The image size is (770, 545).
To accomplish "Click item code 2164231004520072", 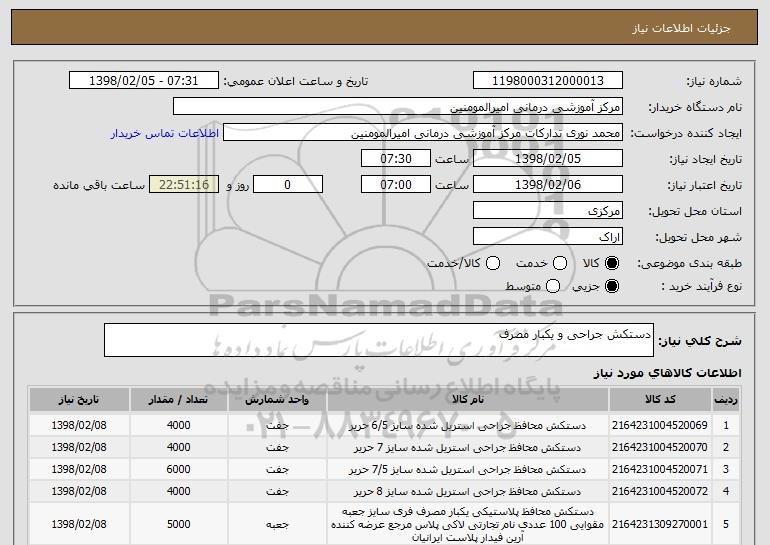I will point(660,491).
